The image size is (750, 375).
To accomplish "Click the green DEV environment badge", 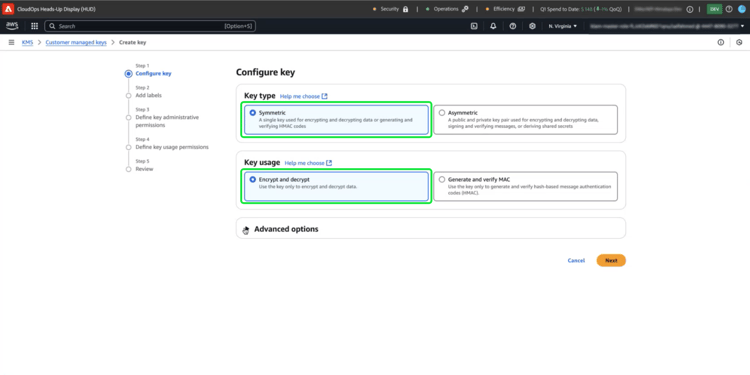I will click(x=715, y=9).
